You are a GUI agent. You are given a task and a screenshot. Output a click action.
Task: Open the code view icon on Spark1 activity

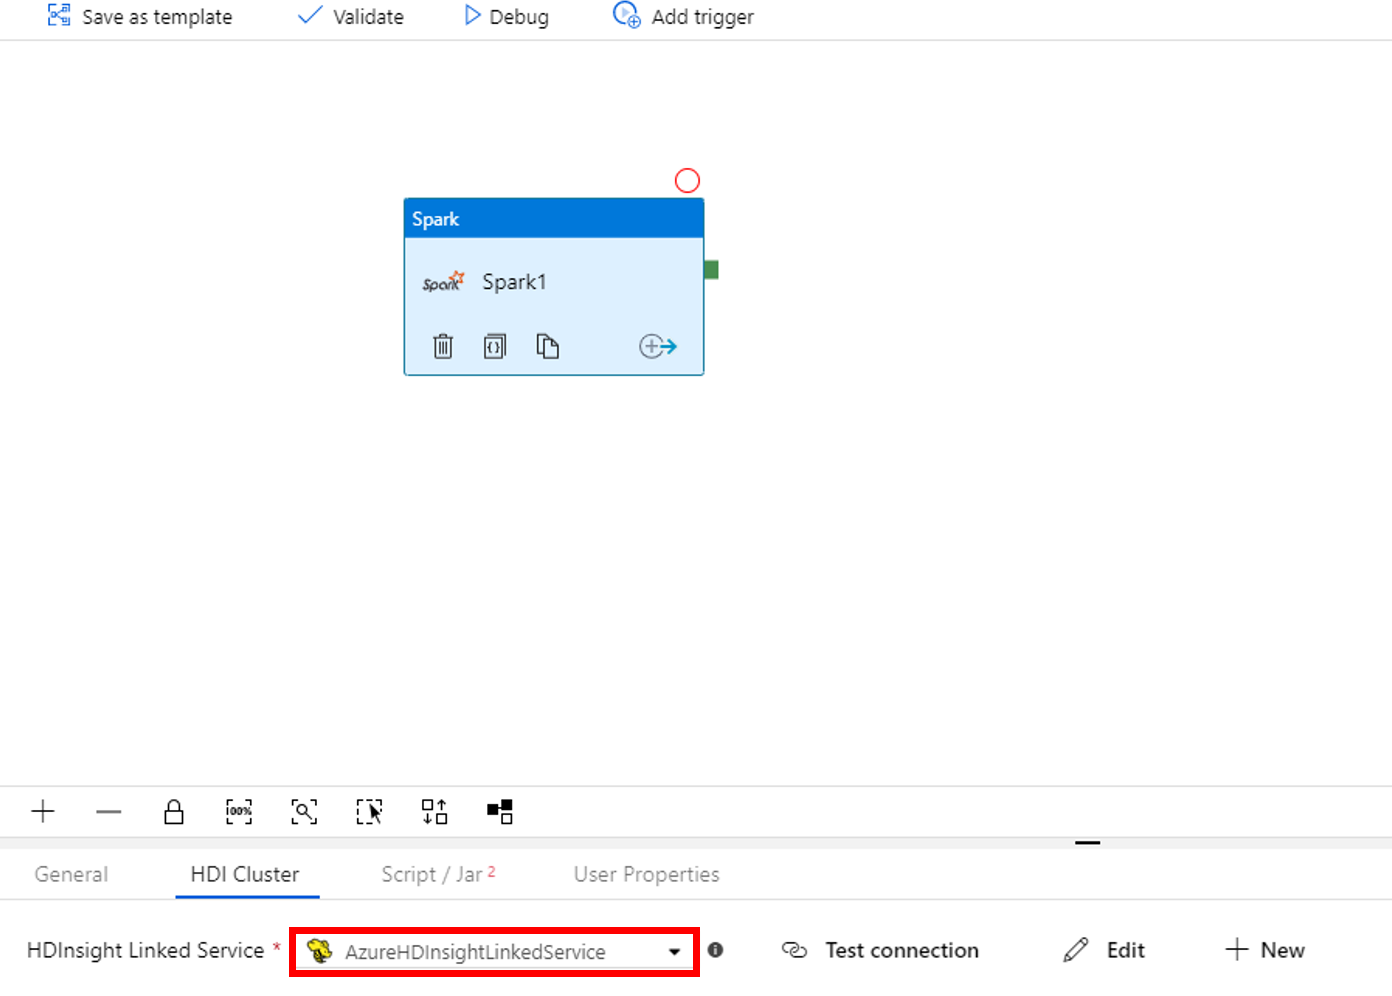495,345
